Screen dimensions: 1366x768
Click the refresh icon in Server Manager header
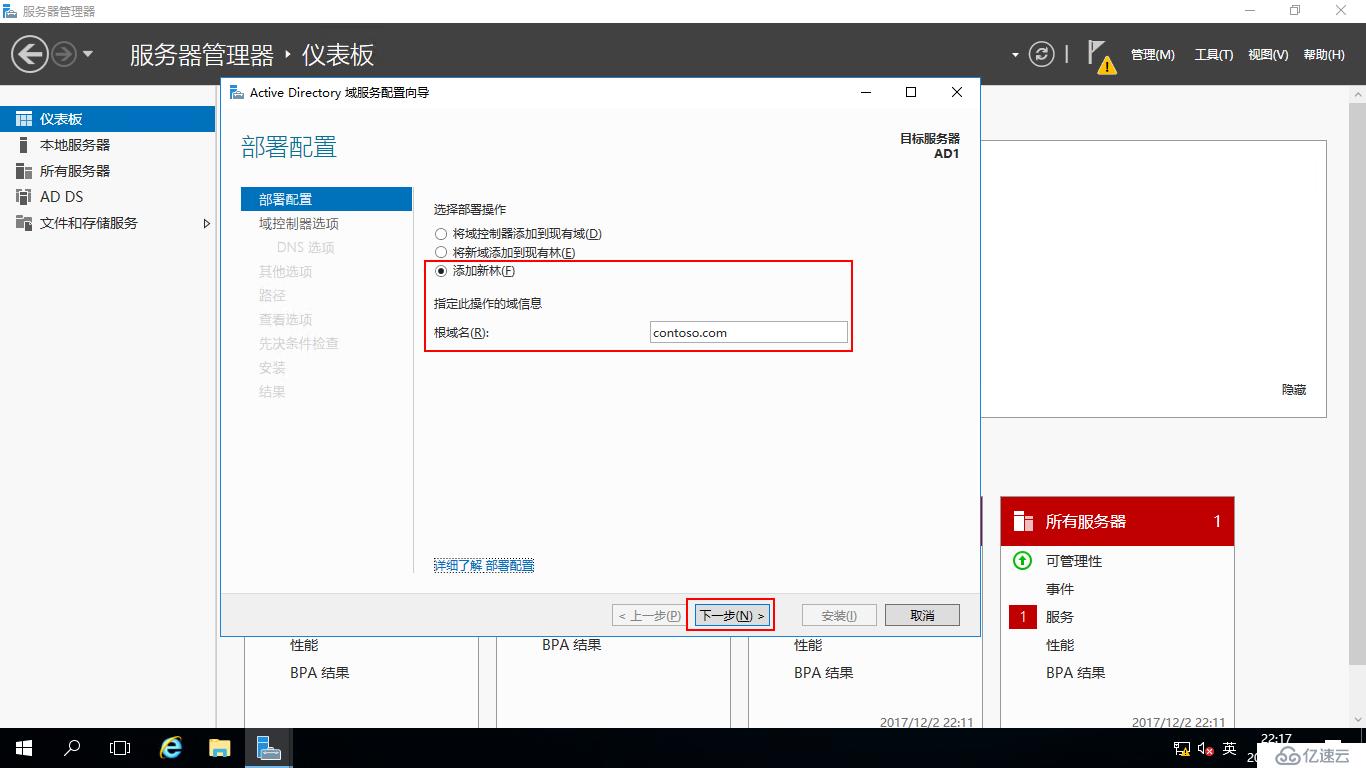coord(1042,54)
